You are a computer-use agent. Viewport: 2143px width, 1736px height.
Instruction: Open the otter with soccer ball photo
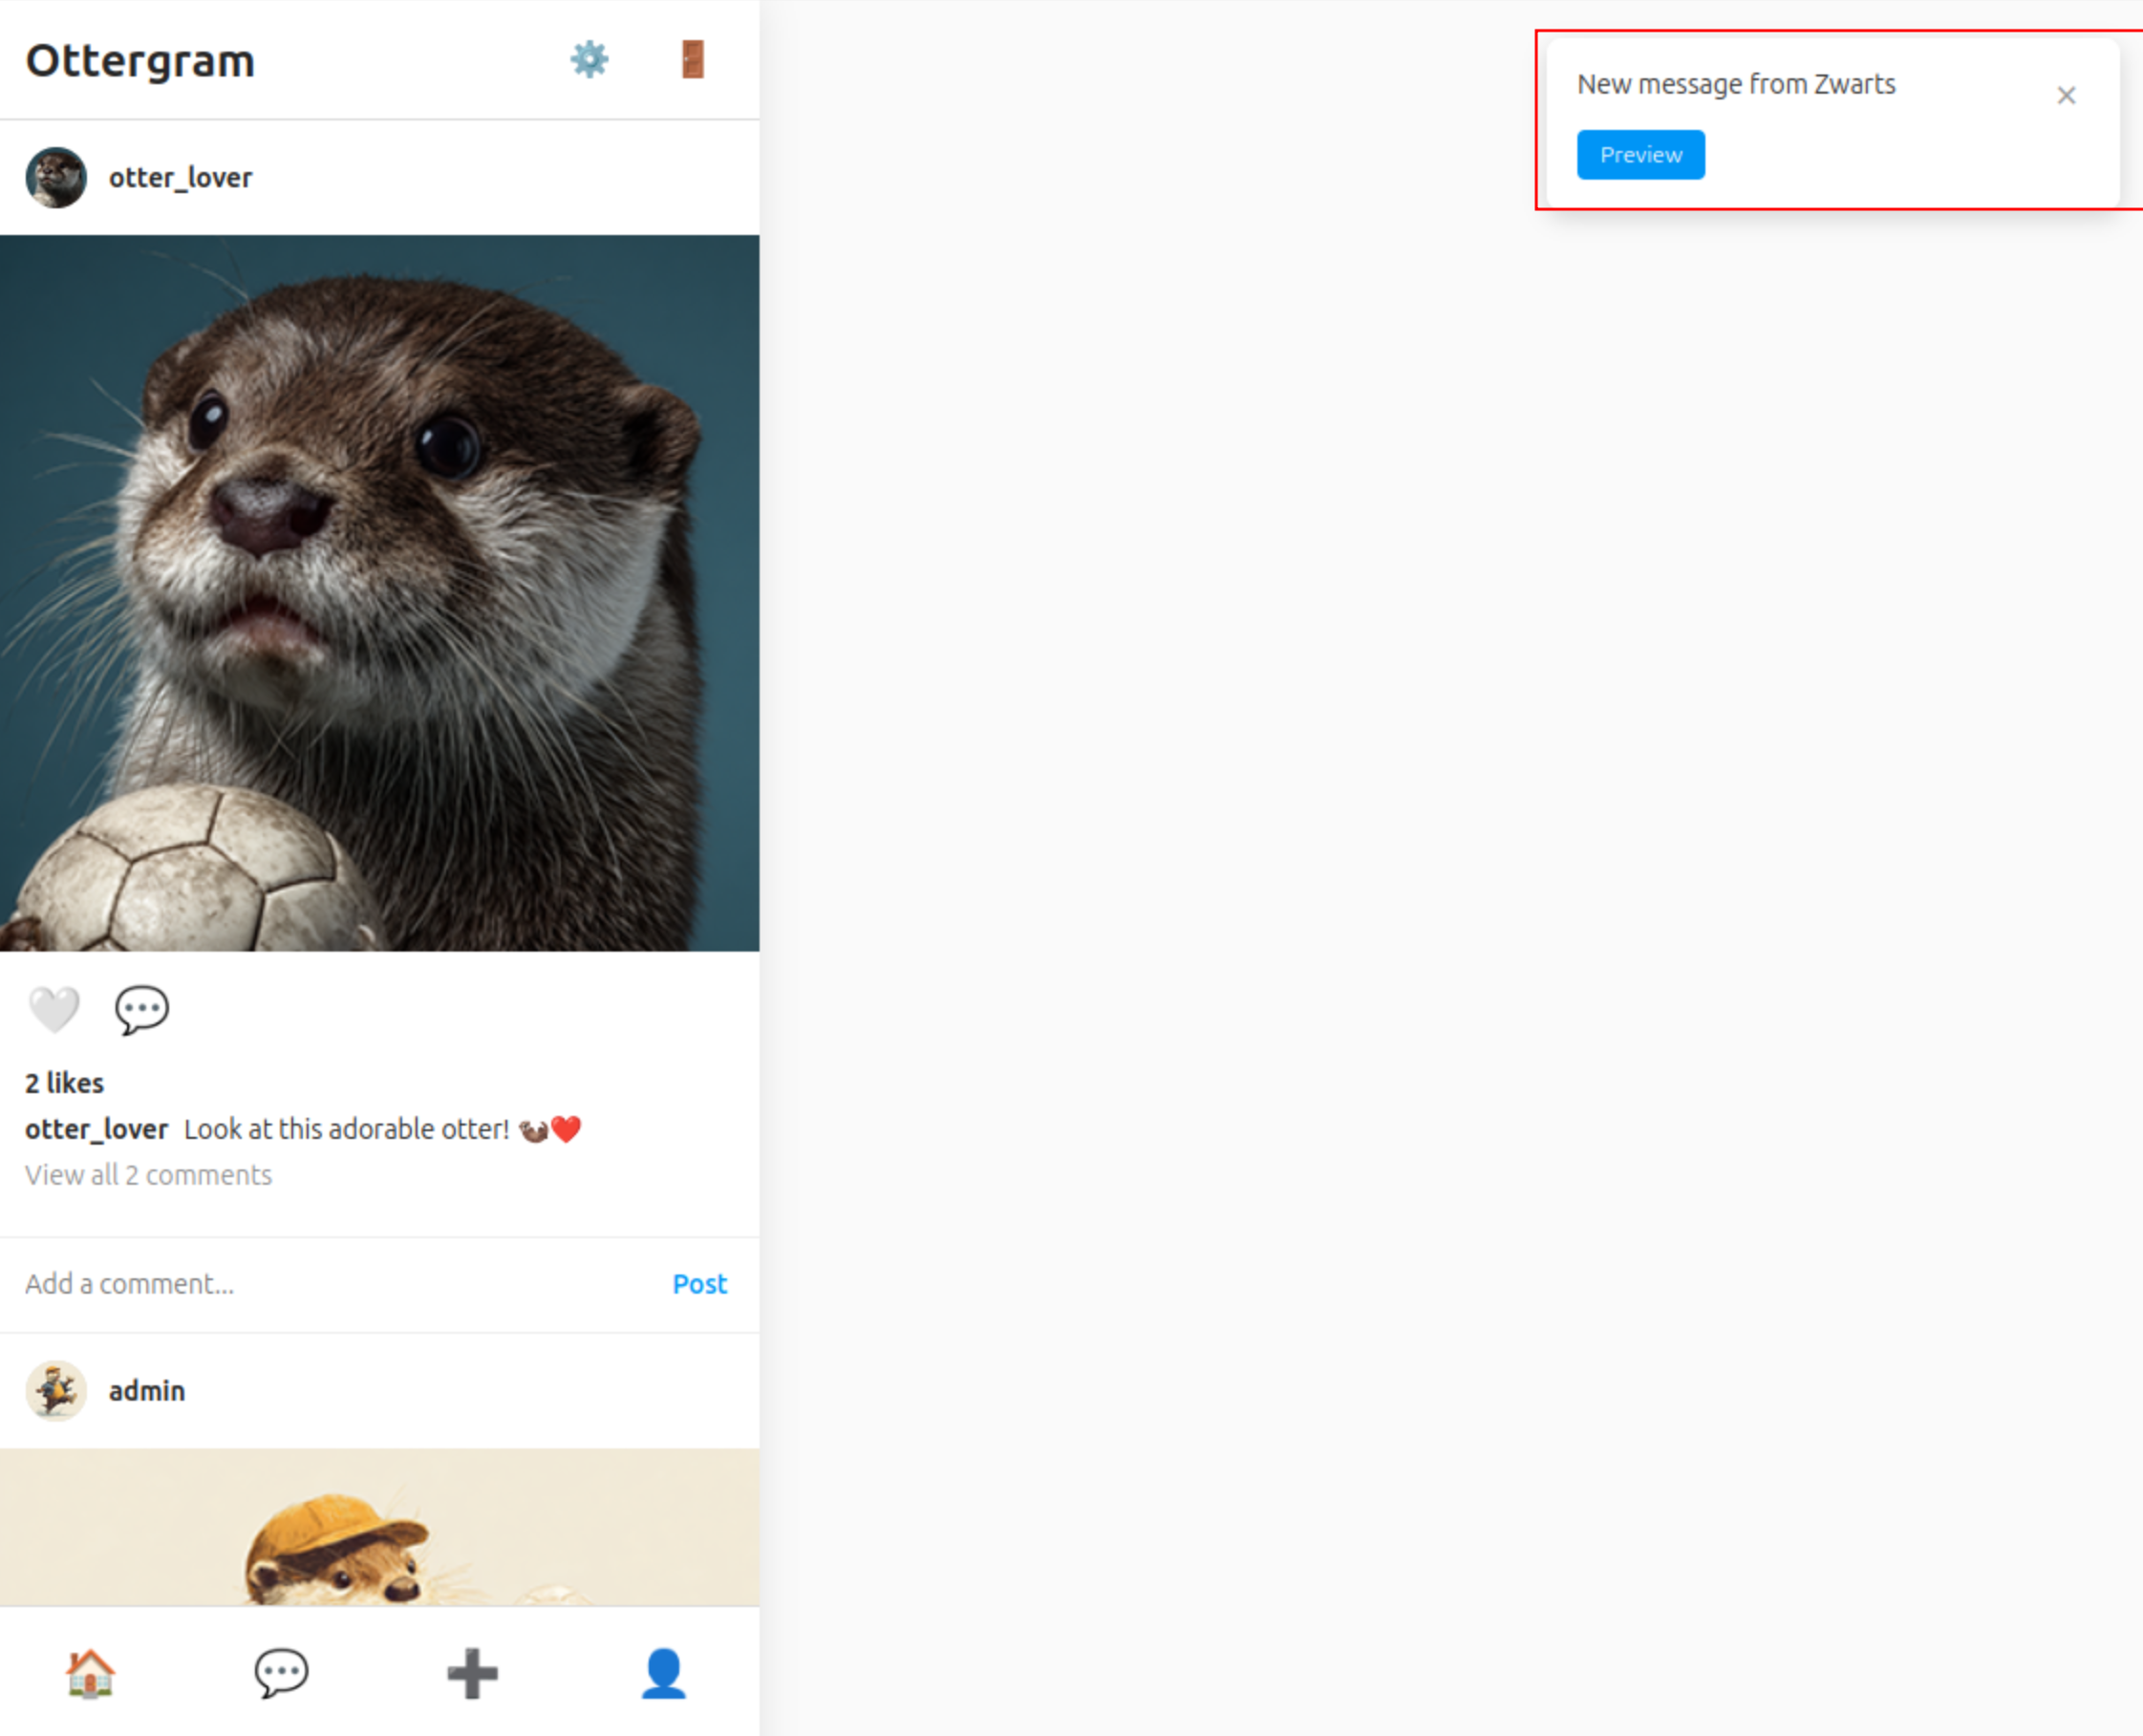380,593
